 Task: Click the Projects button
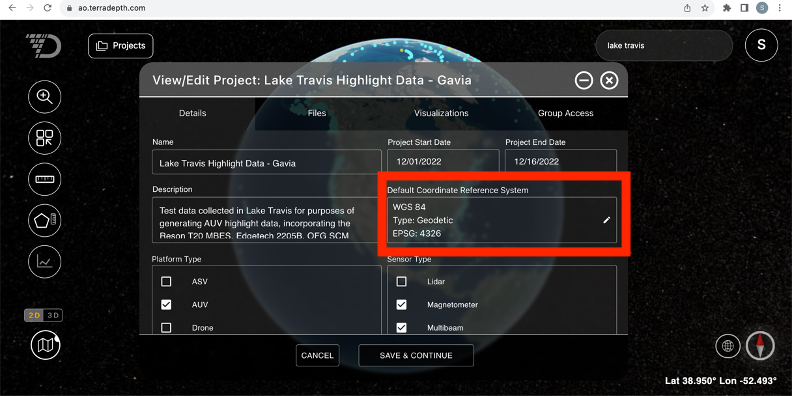(121, 45)
